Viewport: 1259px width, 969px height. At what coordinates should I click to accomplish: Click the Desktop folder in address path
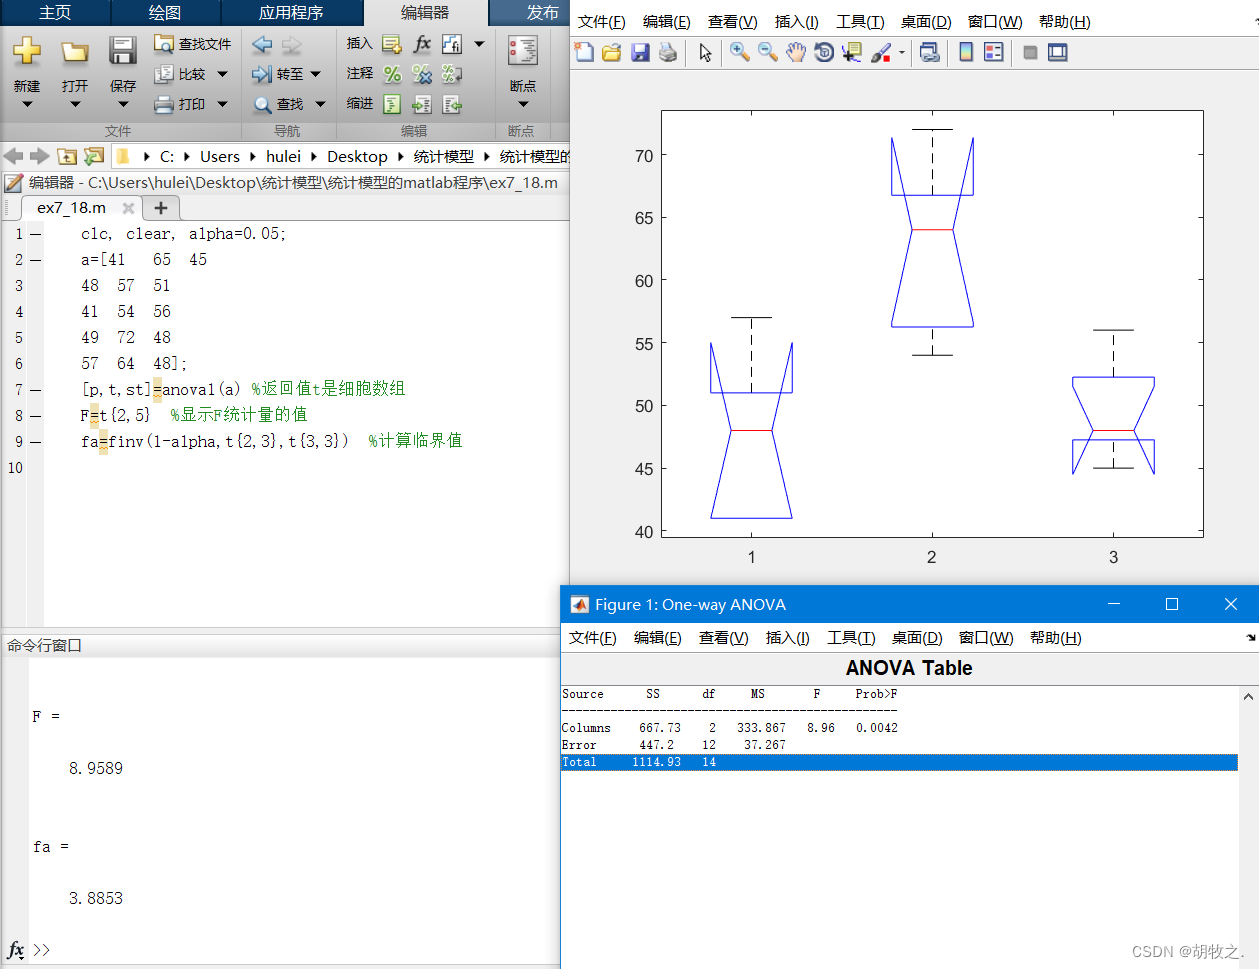(357, 157)
